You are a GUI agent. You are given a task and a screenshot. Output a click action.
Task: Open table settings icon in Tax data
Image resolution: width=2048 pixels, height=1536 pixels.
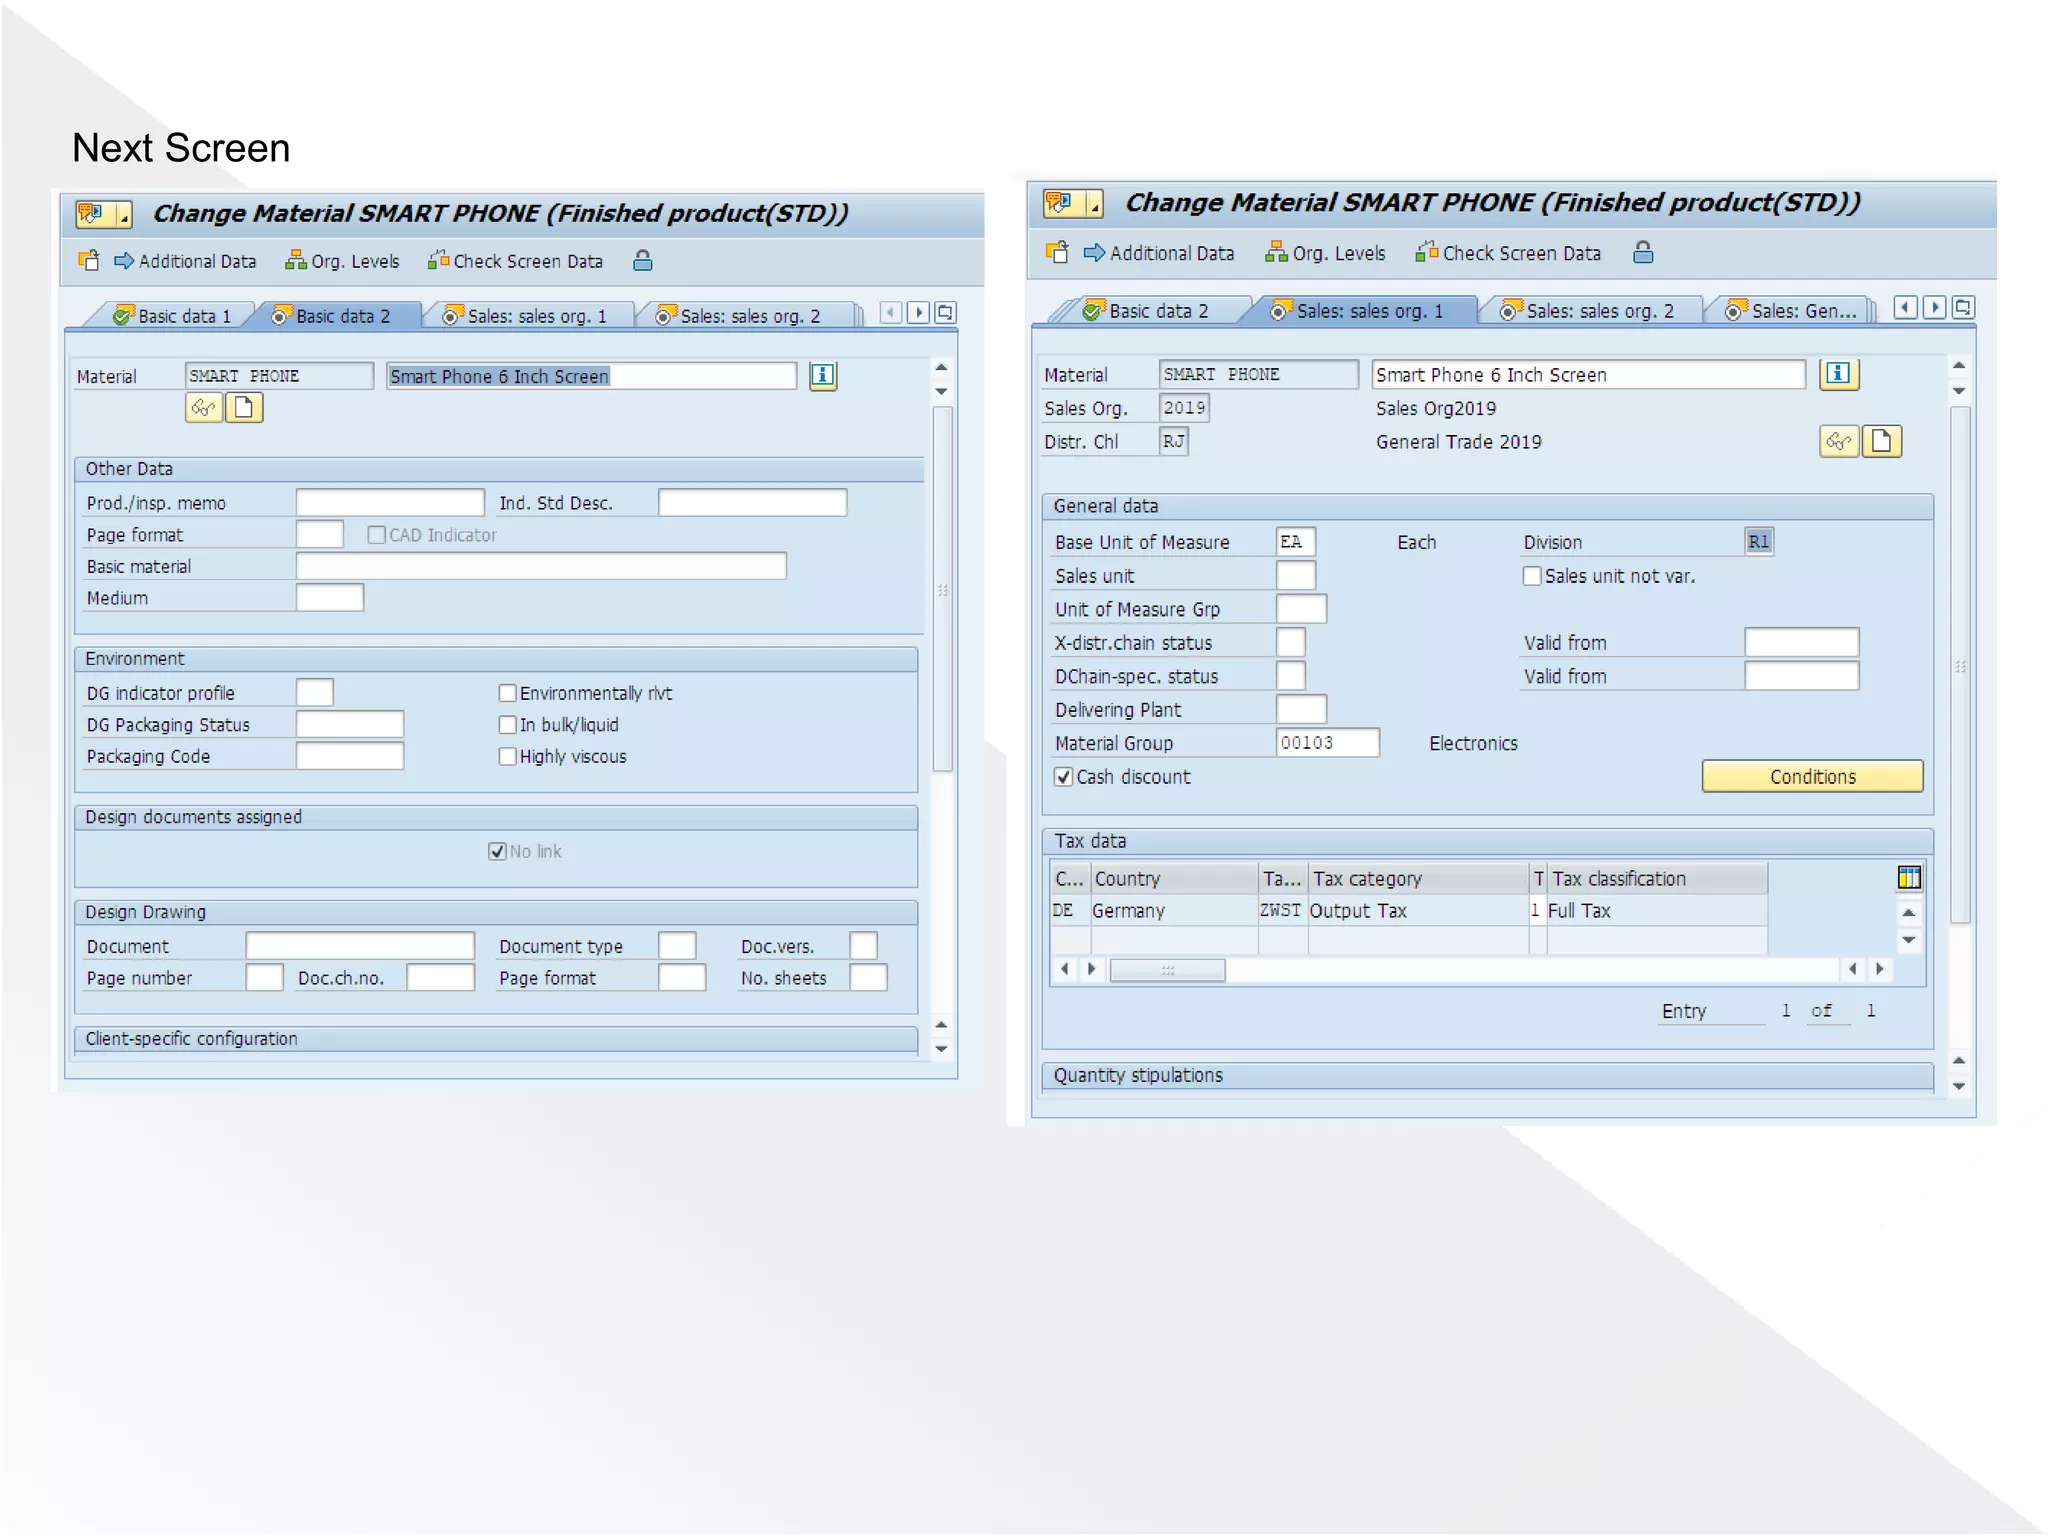coord(1908,878)
